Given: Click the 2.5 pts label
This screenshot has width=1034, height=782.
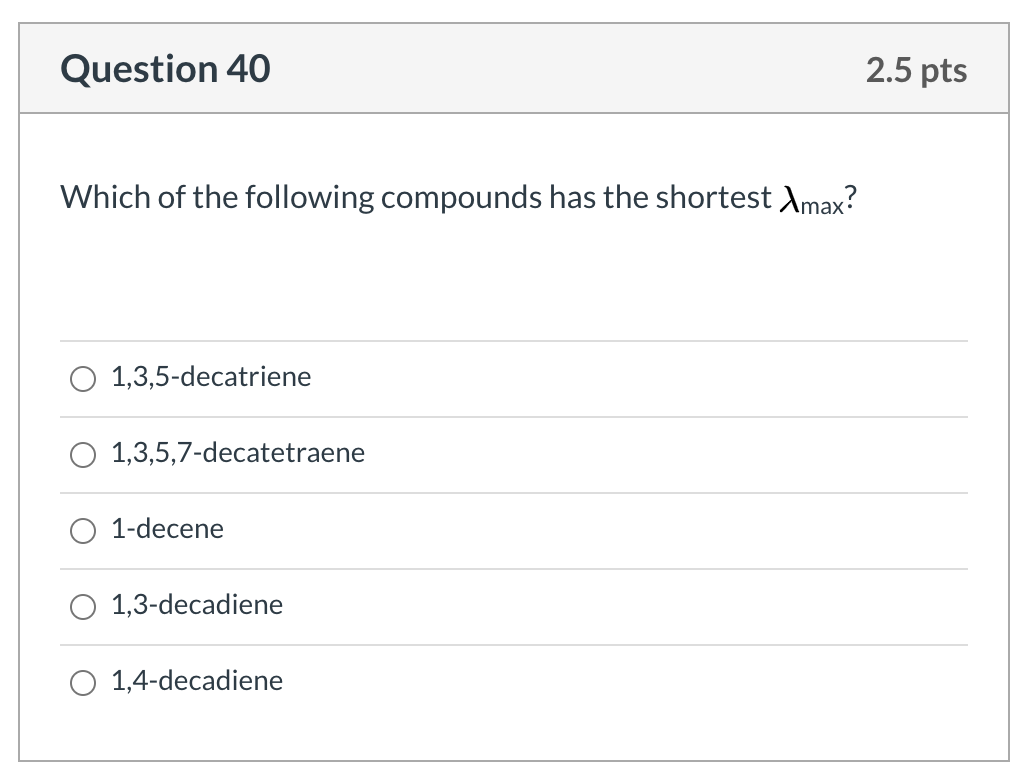Looking at the screenshot, I should (x=917, y=69).
